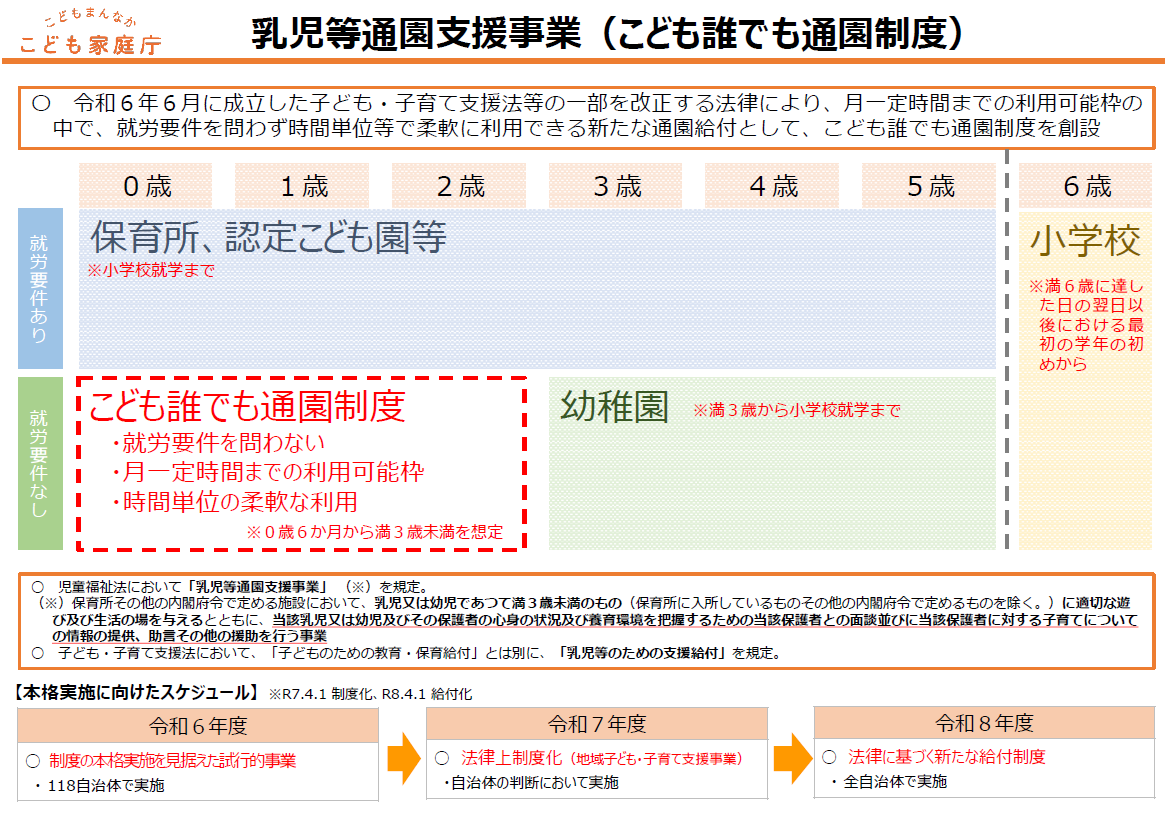Screen dimensions: 1165x813
Task: Click the 保育所、認定こども園等 heading
Action: point(268,238)
